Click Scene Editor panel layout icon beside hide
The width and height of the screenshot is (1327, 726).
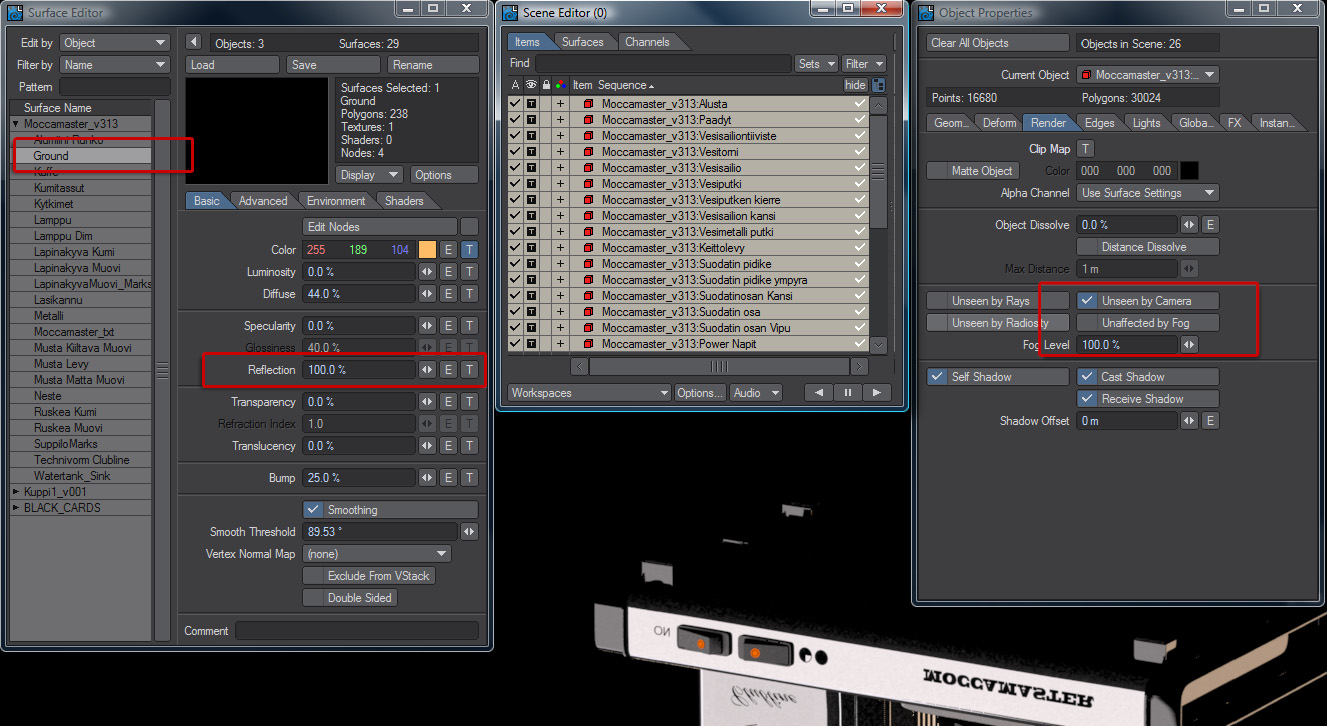pyautogui.click(x=879, y=86)
